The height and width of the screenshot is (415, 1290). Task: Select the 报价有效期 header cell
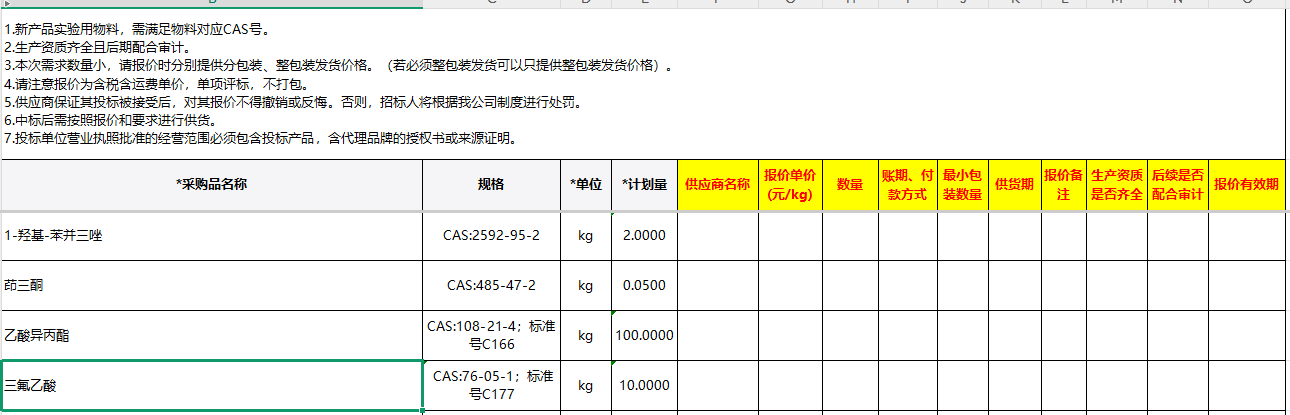tap(1246, 185)
